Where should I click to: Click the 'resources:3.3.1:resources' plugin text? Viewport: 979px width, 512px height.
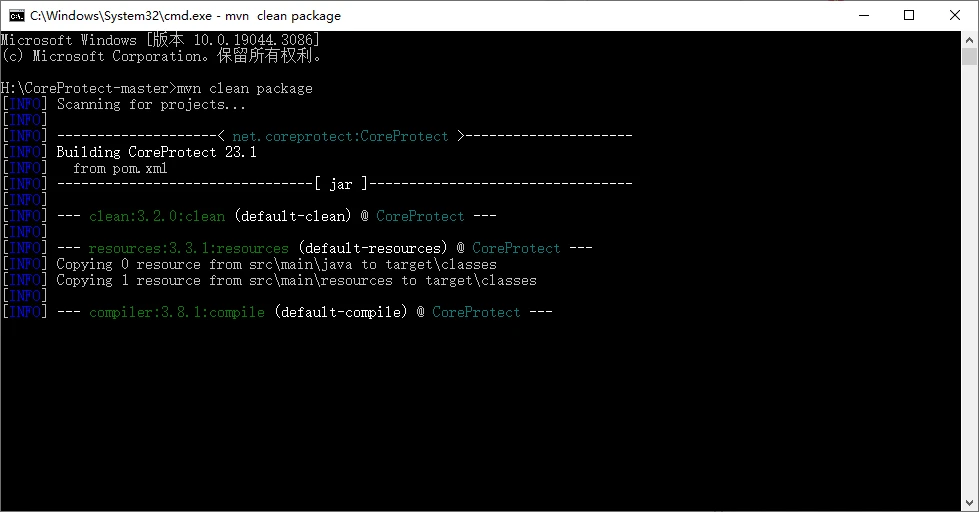[x=188, y=248]
